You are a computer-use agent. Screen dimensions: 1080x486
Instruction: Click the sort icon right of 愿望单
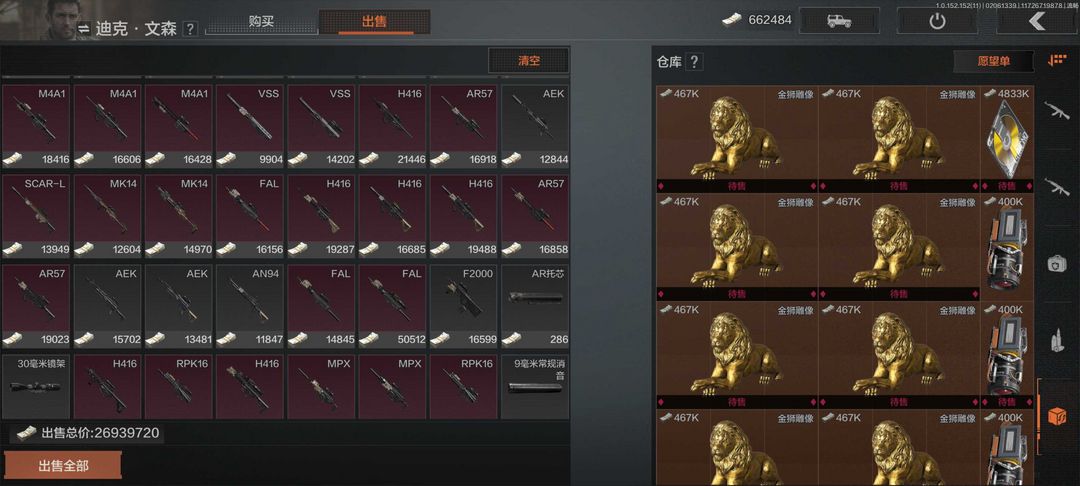1057,61
